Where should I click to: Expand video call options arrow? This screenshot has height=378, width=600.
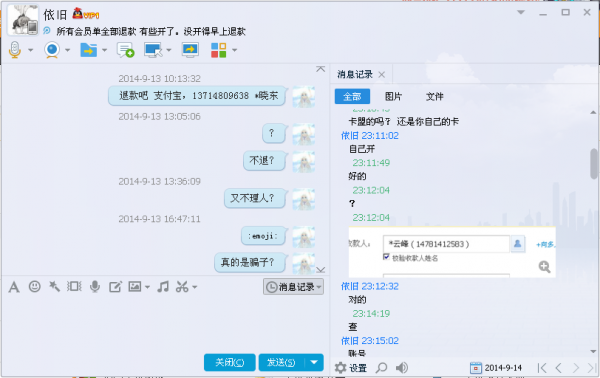point(68,50)
